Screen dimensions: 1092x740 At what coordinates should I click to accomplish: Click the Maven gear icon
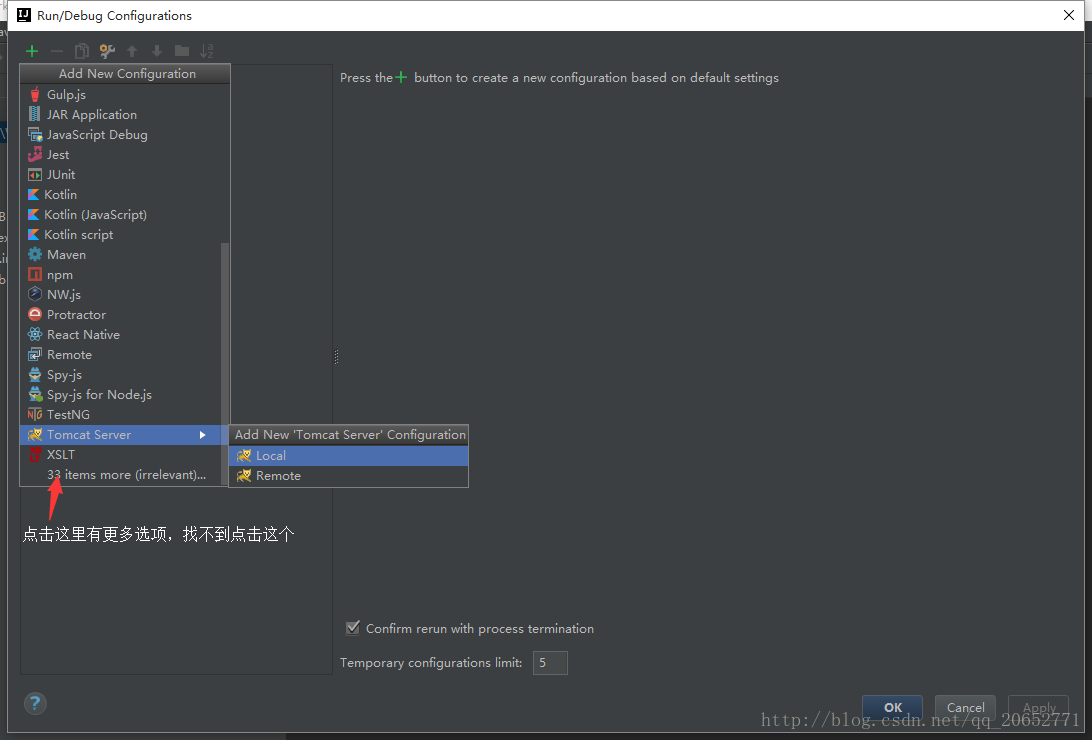(x=35, y=255)
